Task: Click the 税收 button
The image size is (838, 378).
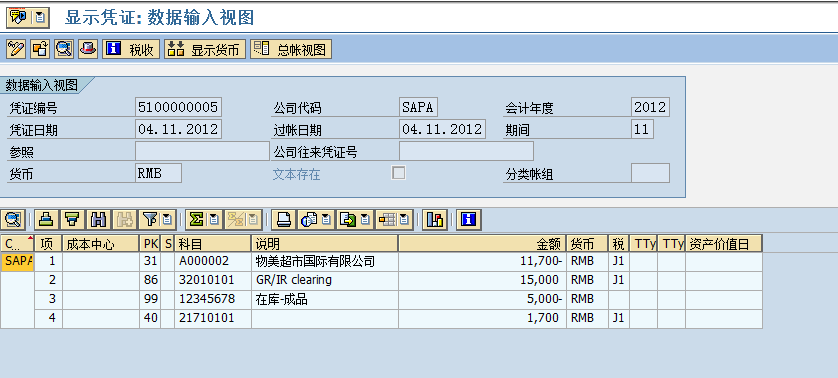Action: point(131,49)
